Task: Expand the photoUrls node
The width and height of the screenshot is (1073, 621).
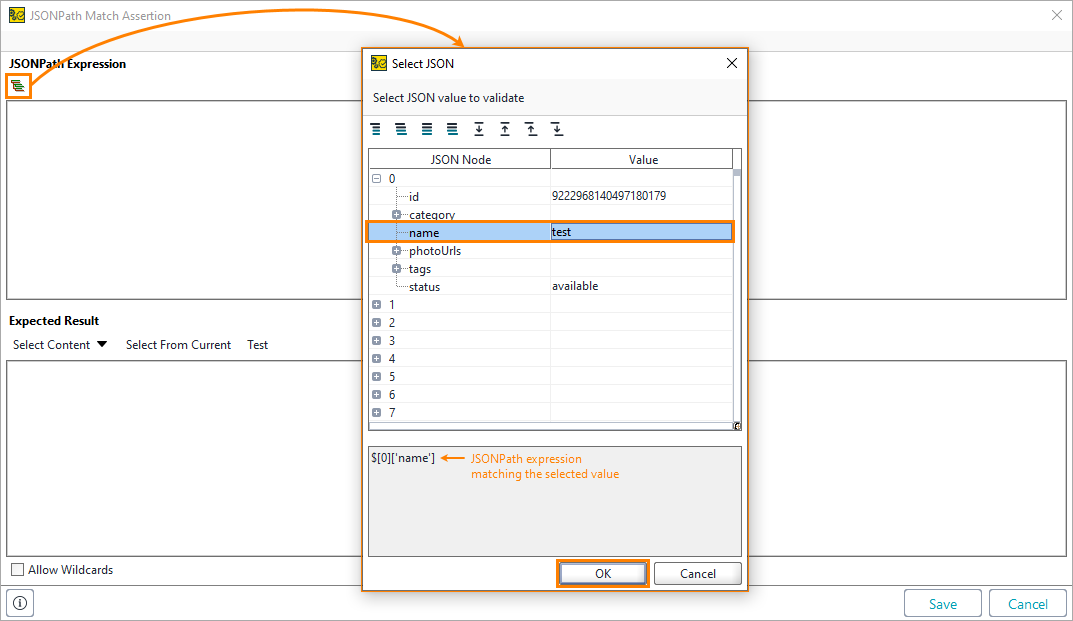Action: click(x=395, y=250)
